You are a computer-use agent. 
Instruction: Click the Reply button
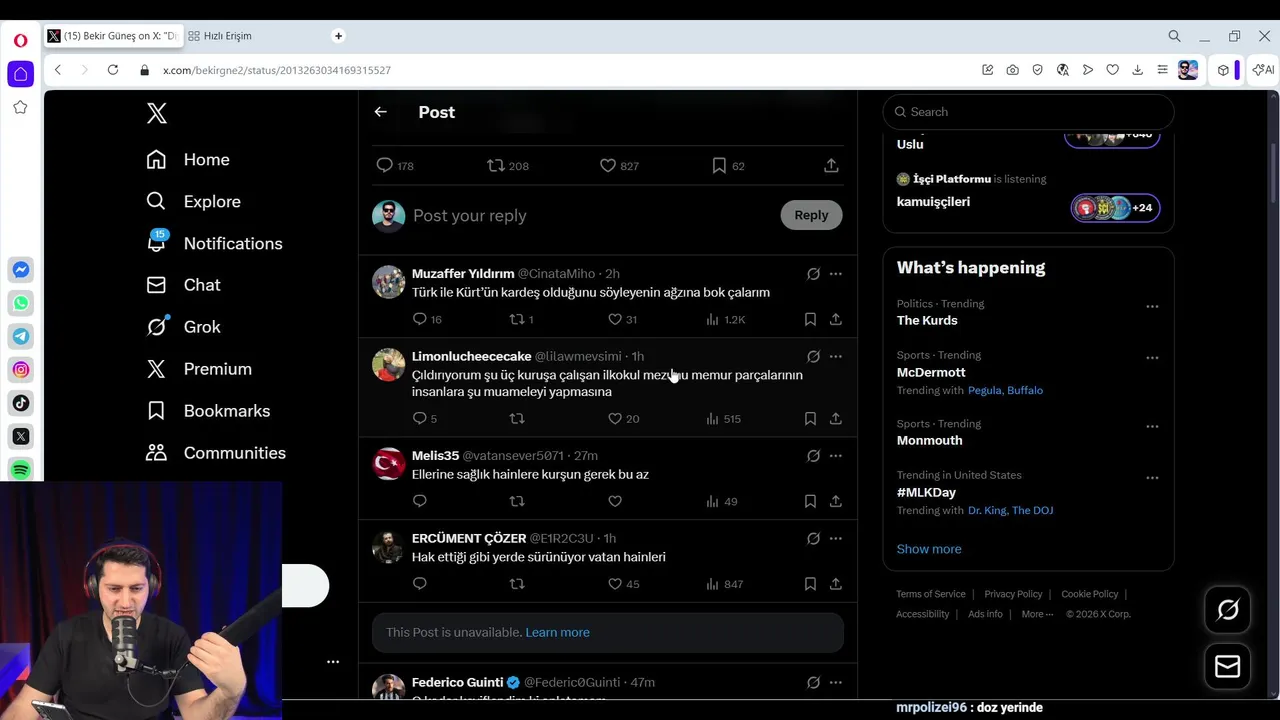(x=811, y=215)
